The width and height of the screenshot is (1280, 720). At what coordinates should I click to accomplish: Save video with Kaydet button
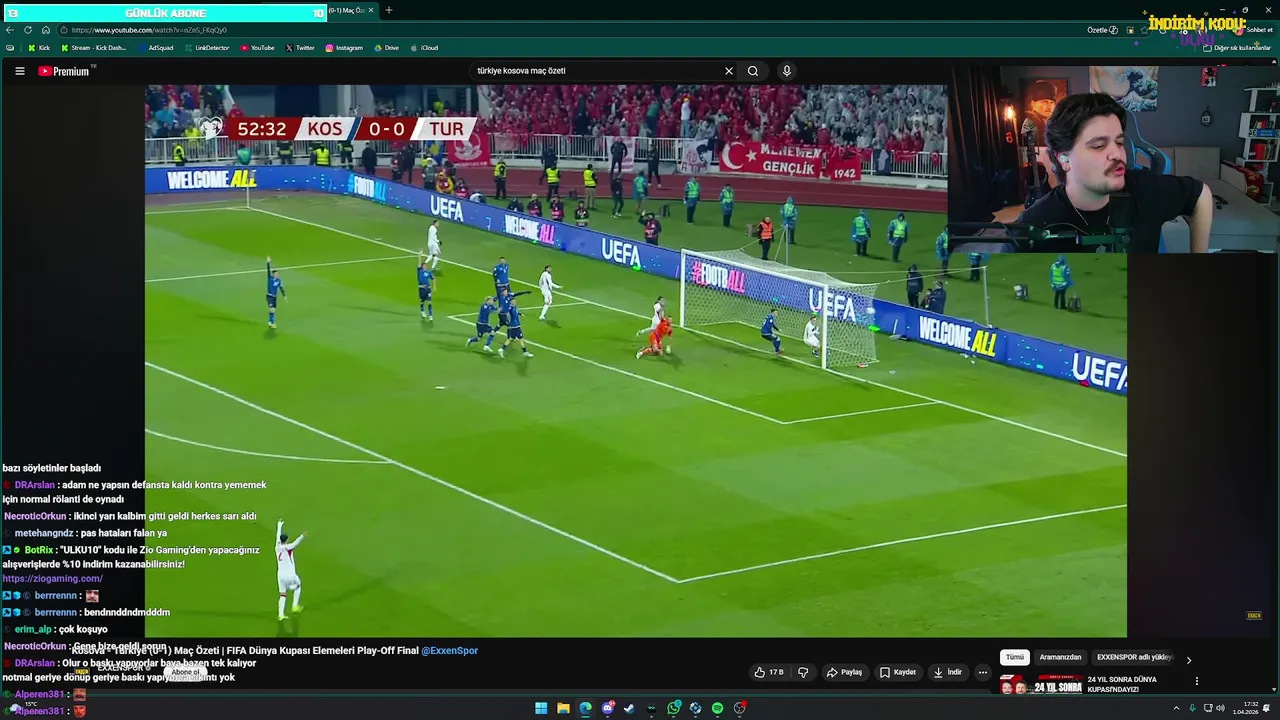[x=898, y=673]
